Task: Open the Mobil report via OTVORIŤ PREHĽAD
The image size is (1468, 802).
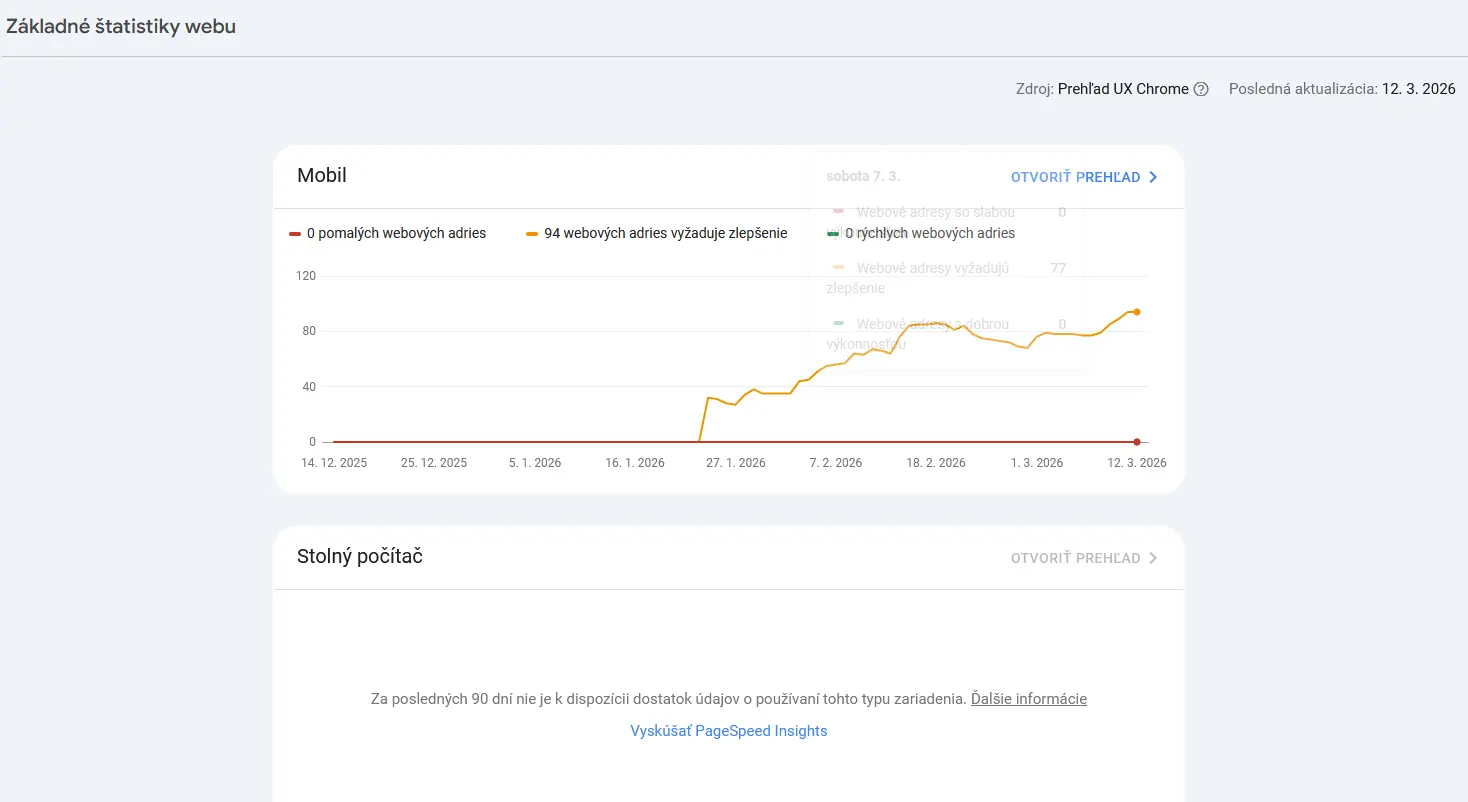Action: [1075, 177]
